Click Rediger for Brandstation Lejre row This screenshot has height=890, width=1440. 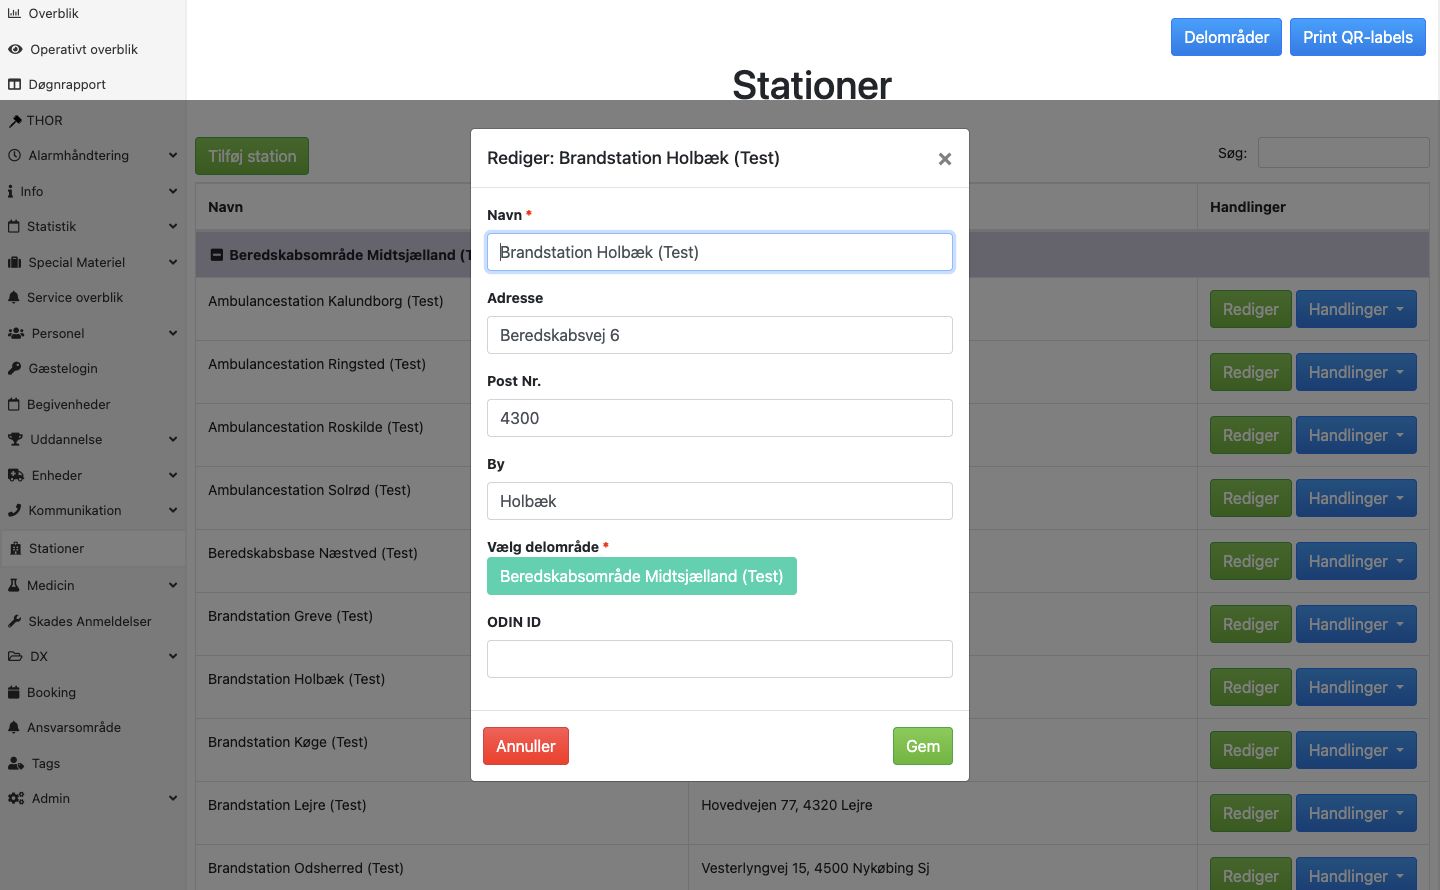1251,814
